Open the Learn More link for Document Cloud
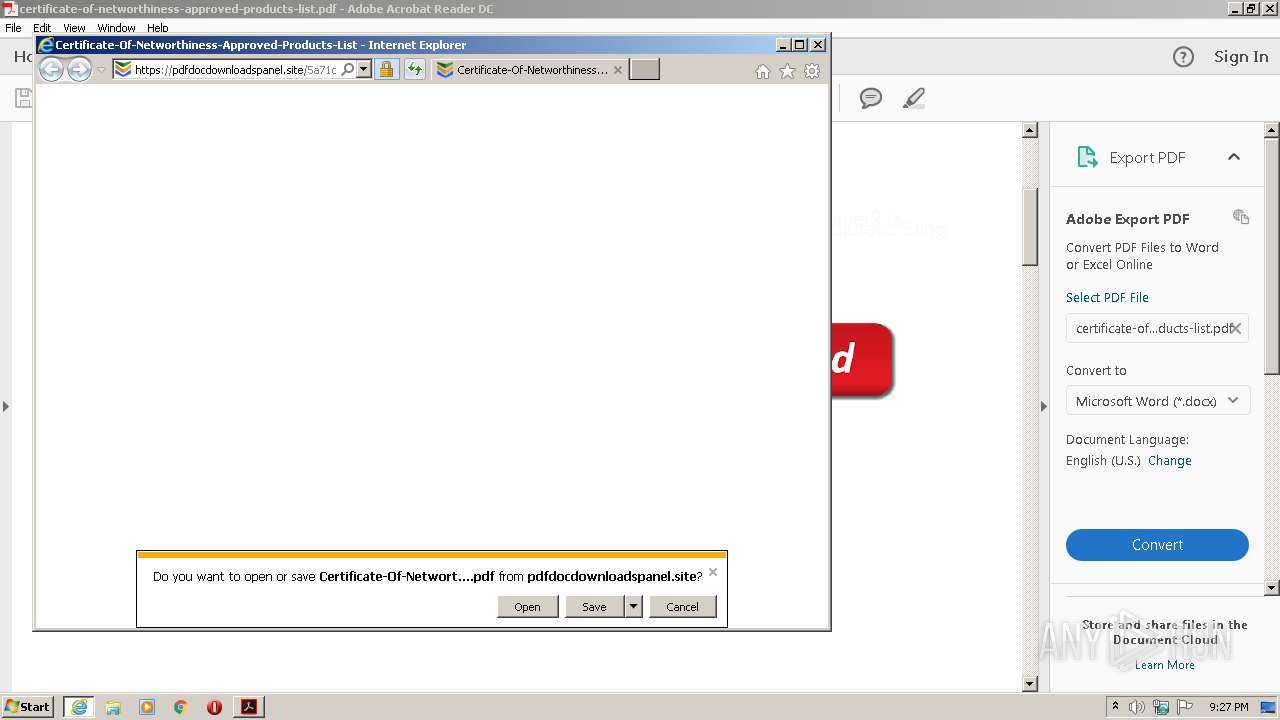 (x=1164, y=665)
